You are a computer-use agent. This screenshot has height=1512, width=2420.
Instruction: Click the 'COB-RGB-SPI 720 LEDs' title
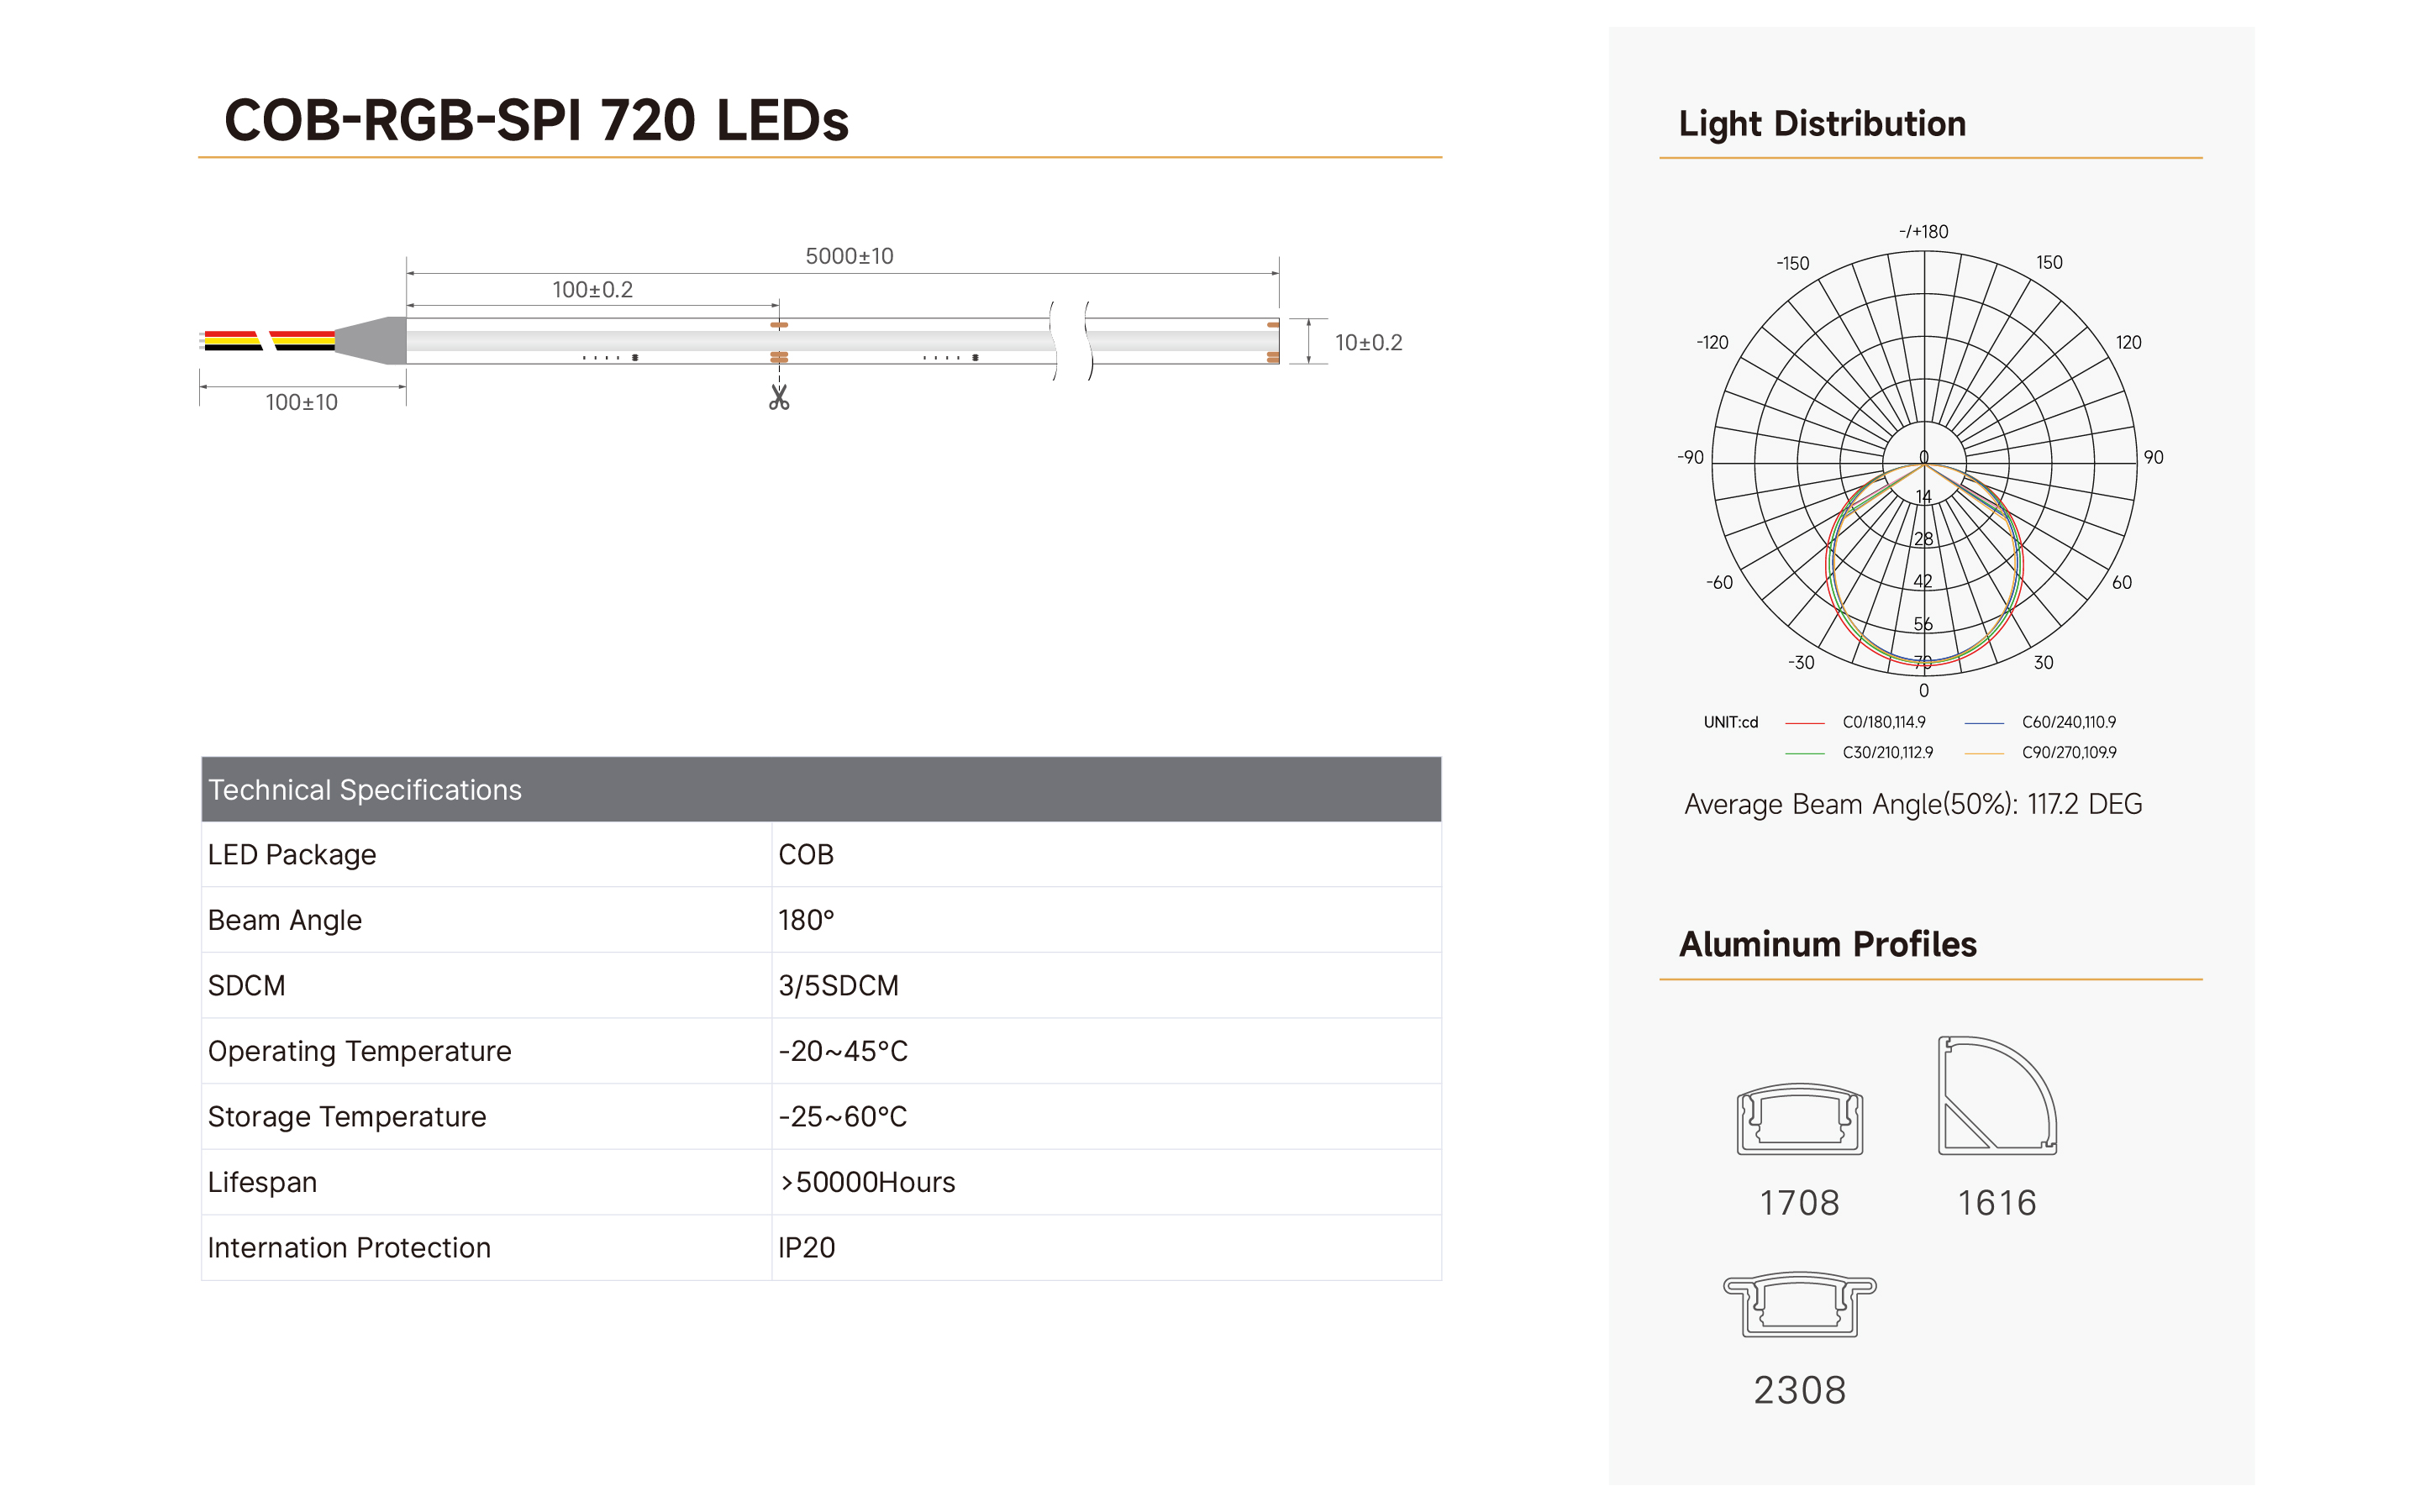(x=536, y=120)
